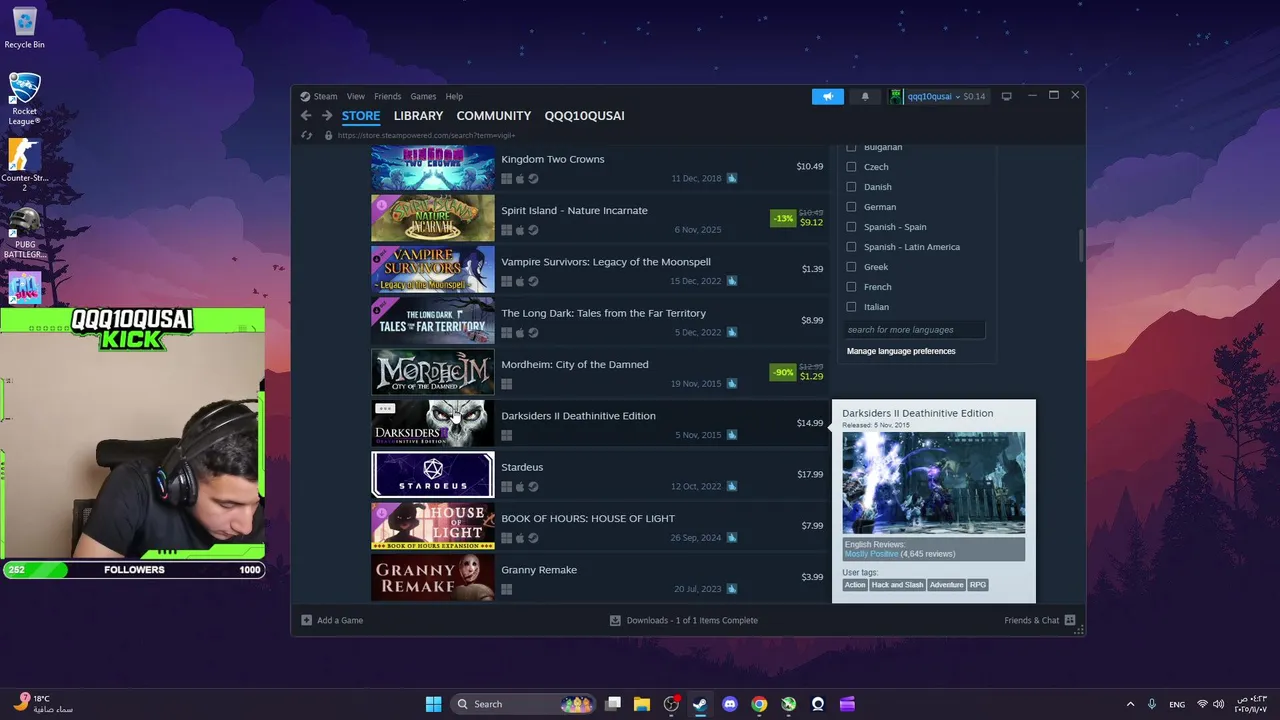Click the Downloads status icon
Viewport: 1280px width, 720px height.
pyautogui.click(x=615, y=620)
